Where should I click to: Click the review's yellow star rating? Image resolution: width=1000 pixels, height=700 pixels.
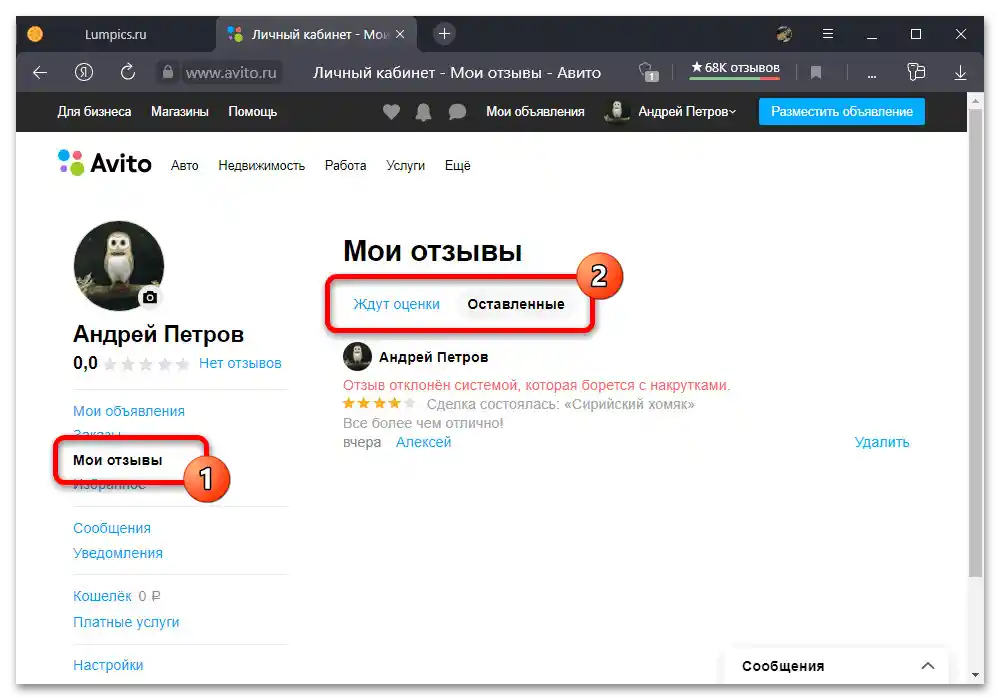pos(379,404)
